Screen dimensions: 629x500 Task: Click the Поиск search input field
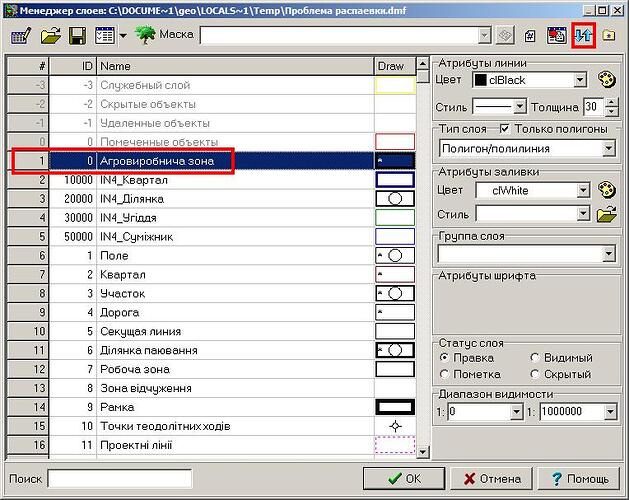[120, 478]
